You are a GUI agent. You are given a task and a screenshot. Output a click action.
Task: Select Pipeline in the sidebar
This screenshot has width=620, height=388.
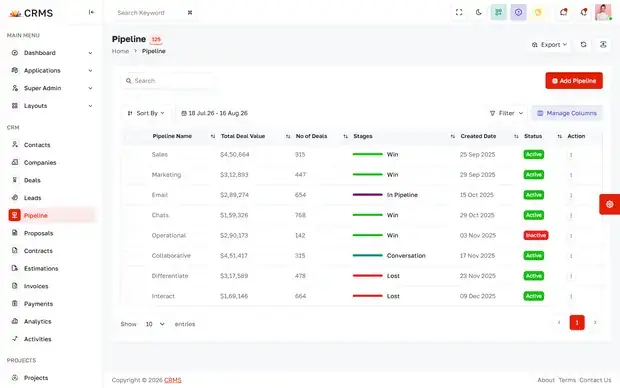(51, 216)
